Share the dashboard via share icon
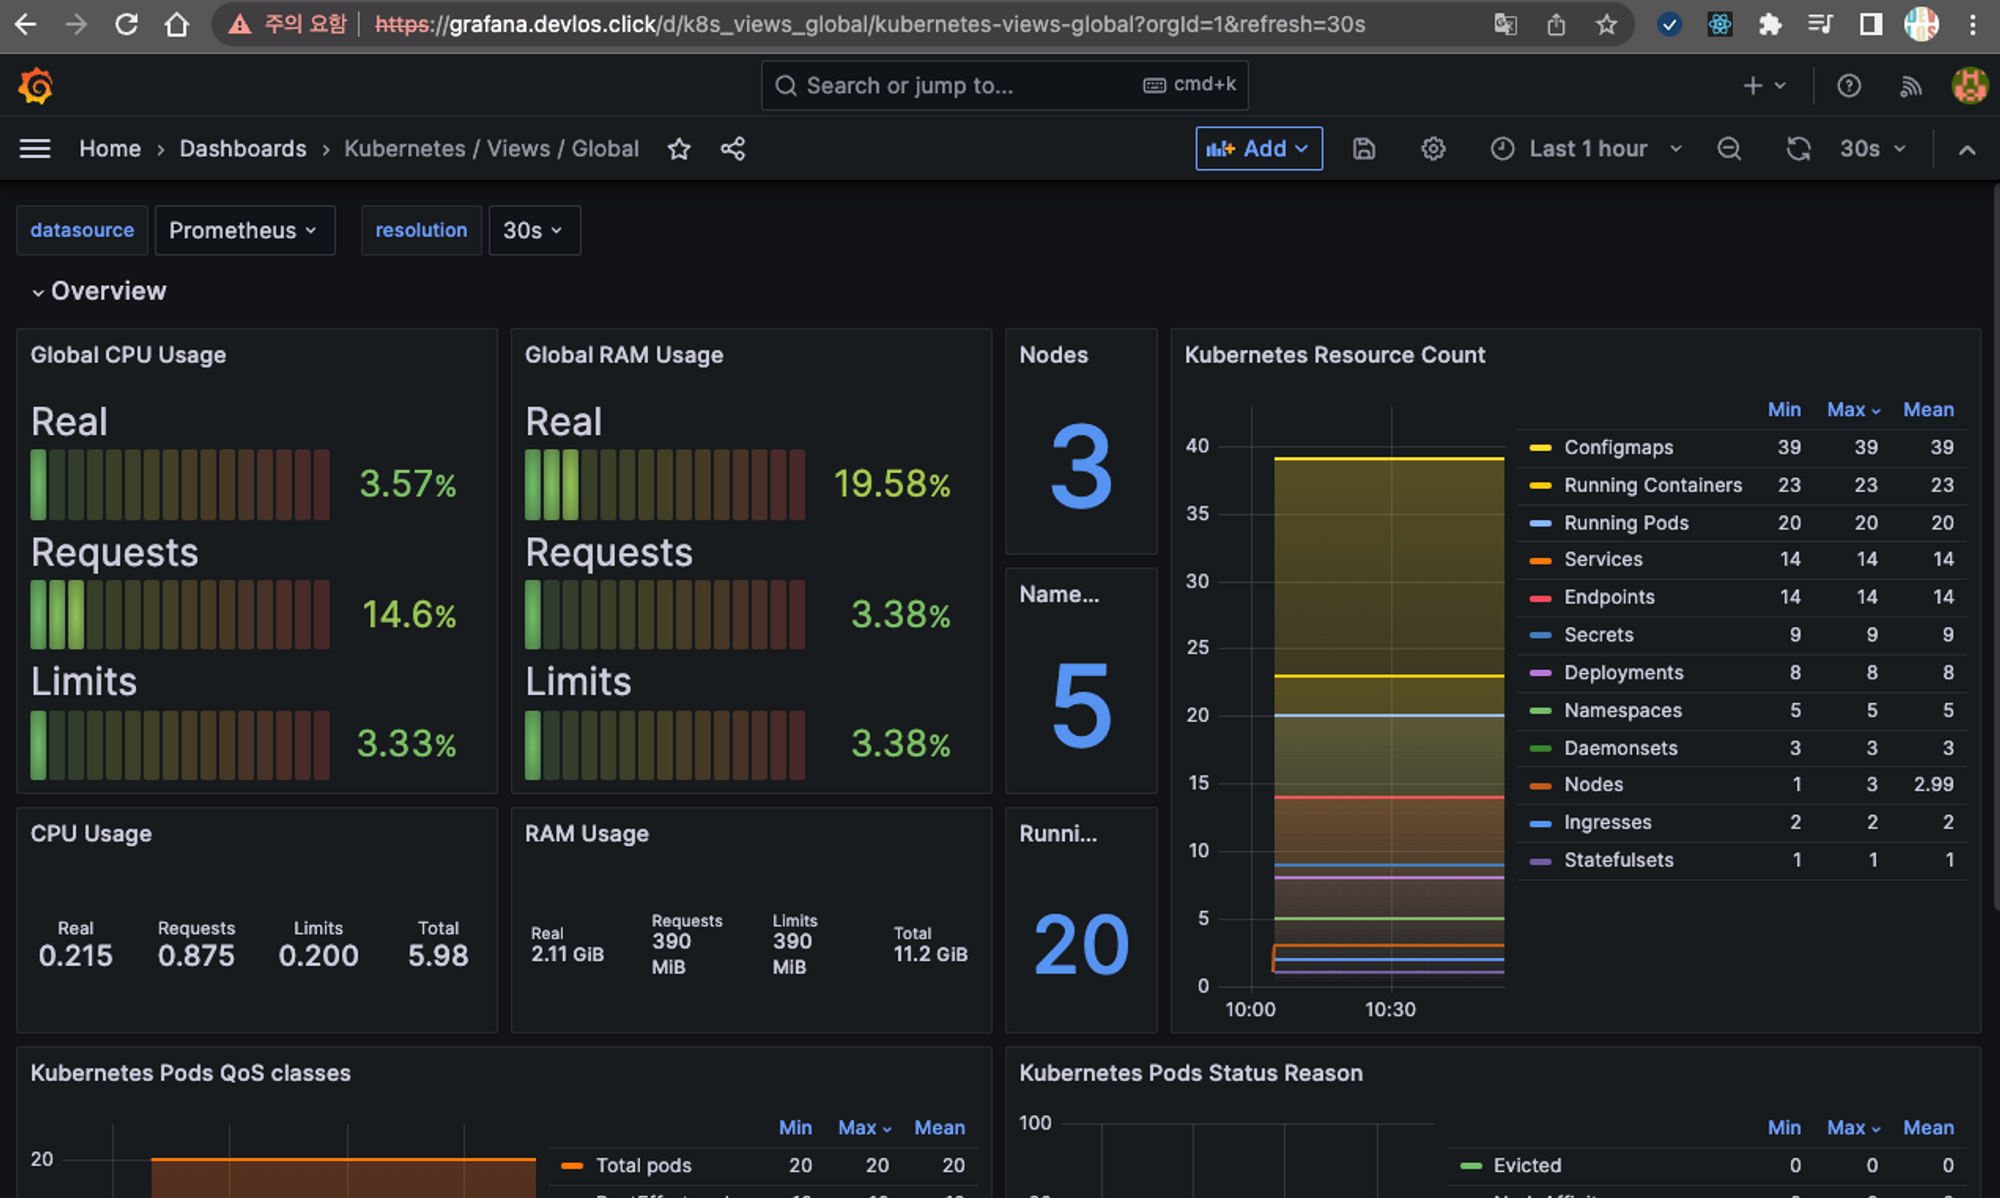Image resolution: width=2000 pixels, height=1198 pixels. (733, 149)
